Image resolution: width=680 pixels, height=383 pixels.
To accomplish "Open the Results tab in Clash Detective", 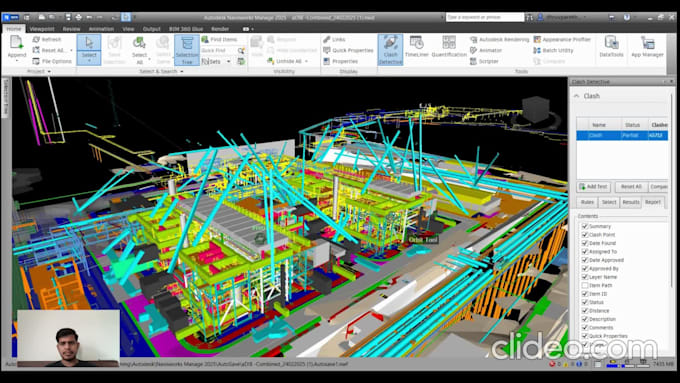I will click(x=631, y=202).
